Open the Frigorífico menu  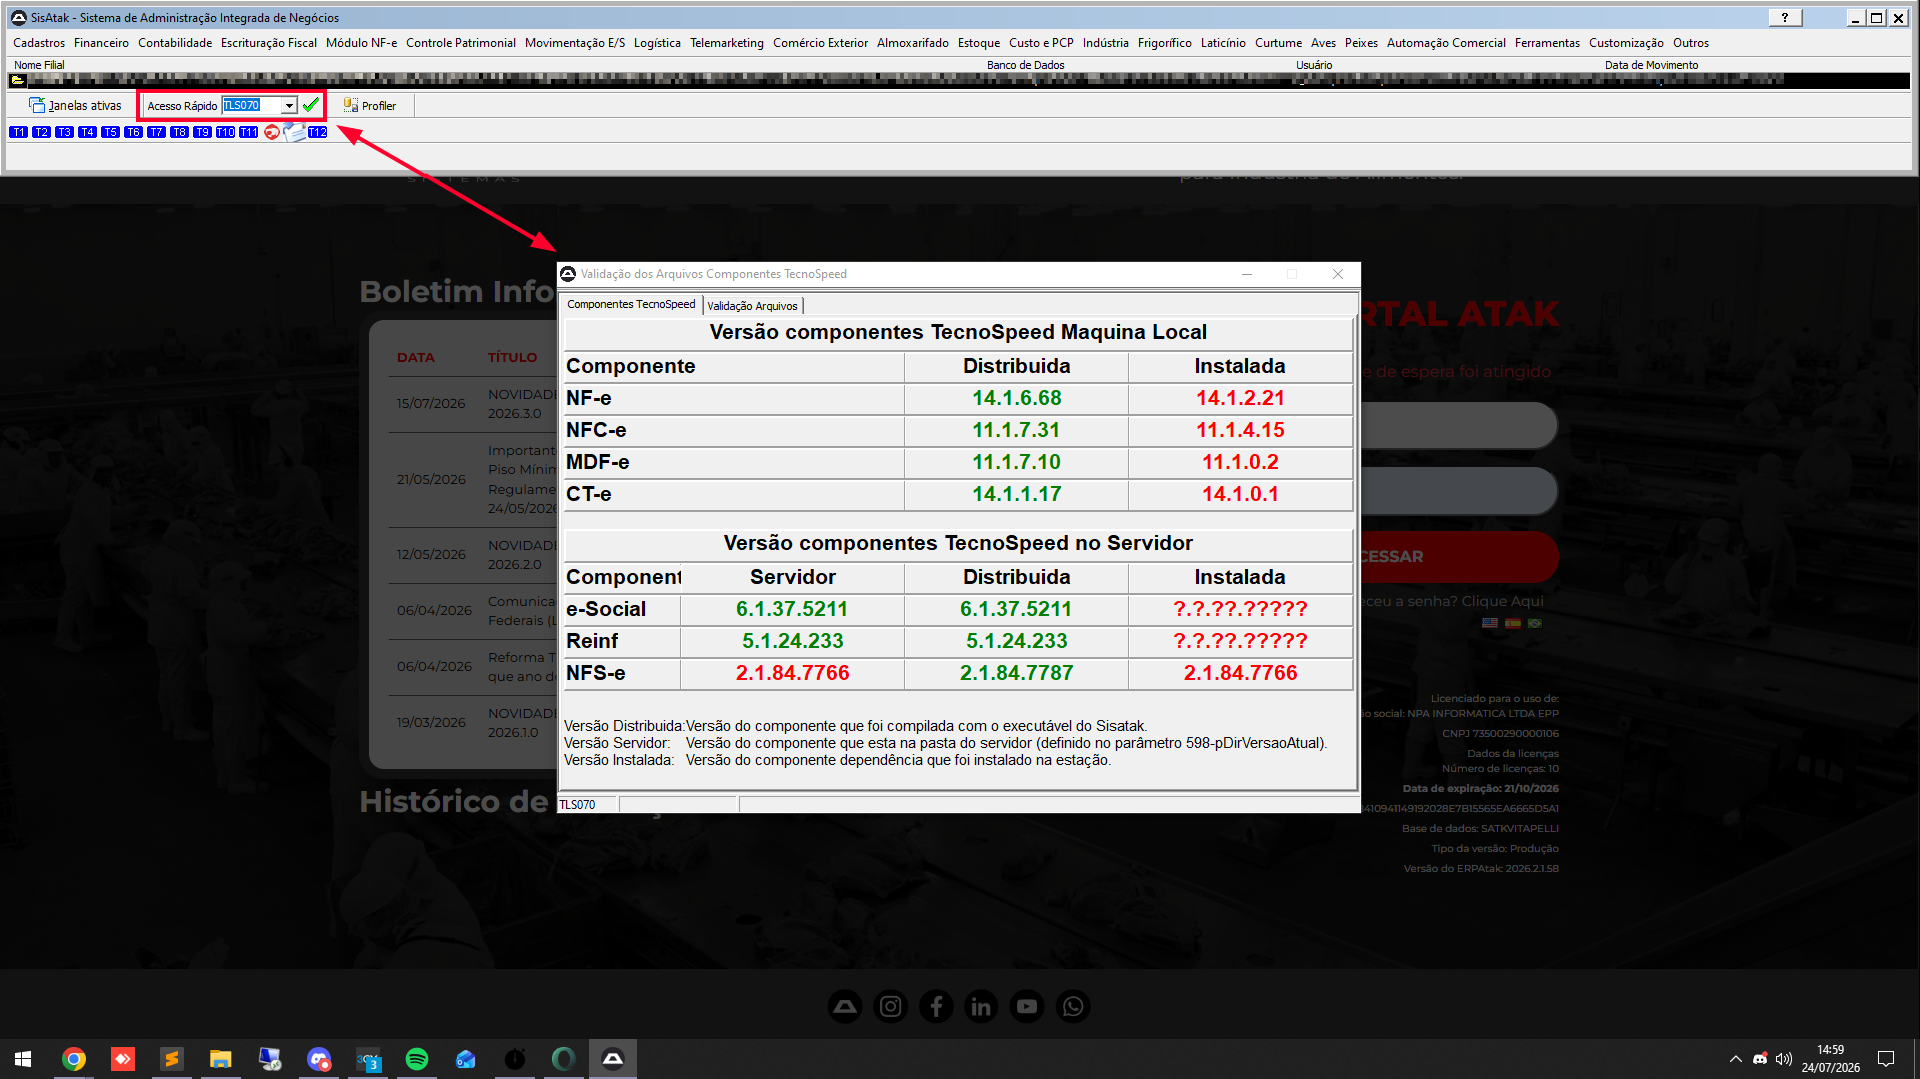pos(1165,43)
